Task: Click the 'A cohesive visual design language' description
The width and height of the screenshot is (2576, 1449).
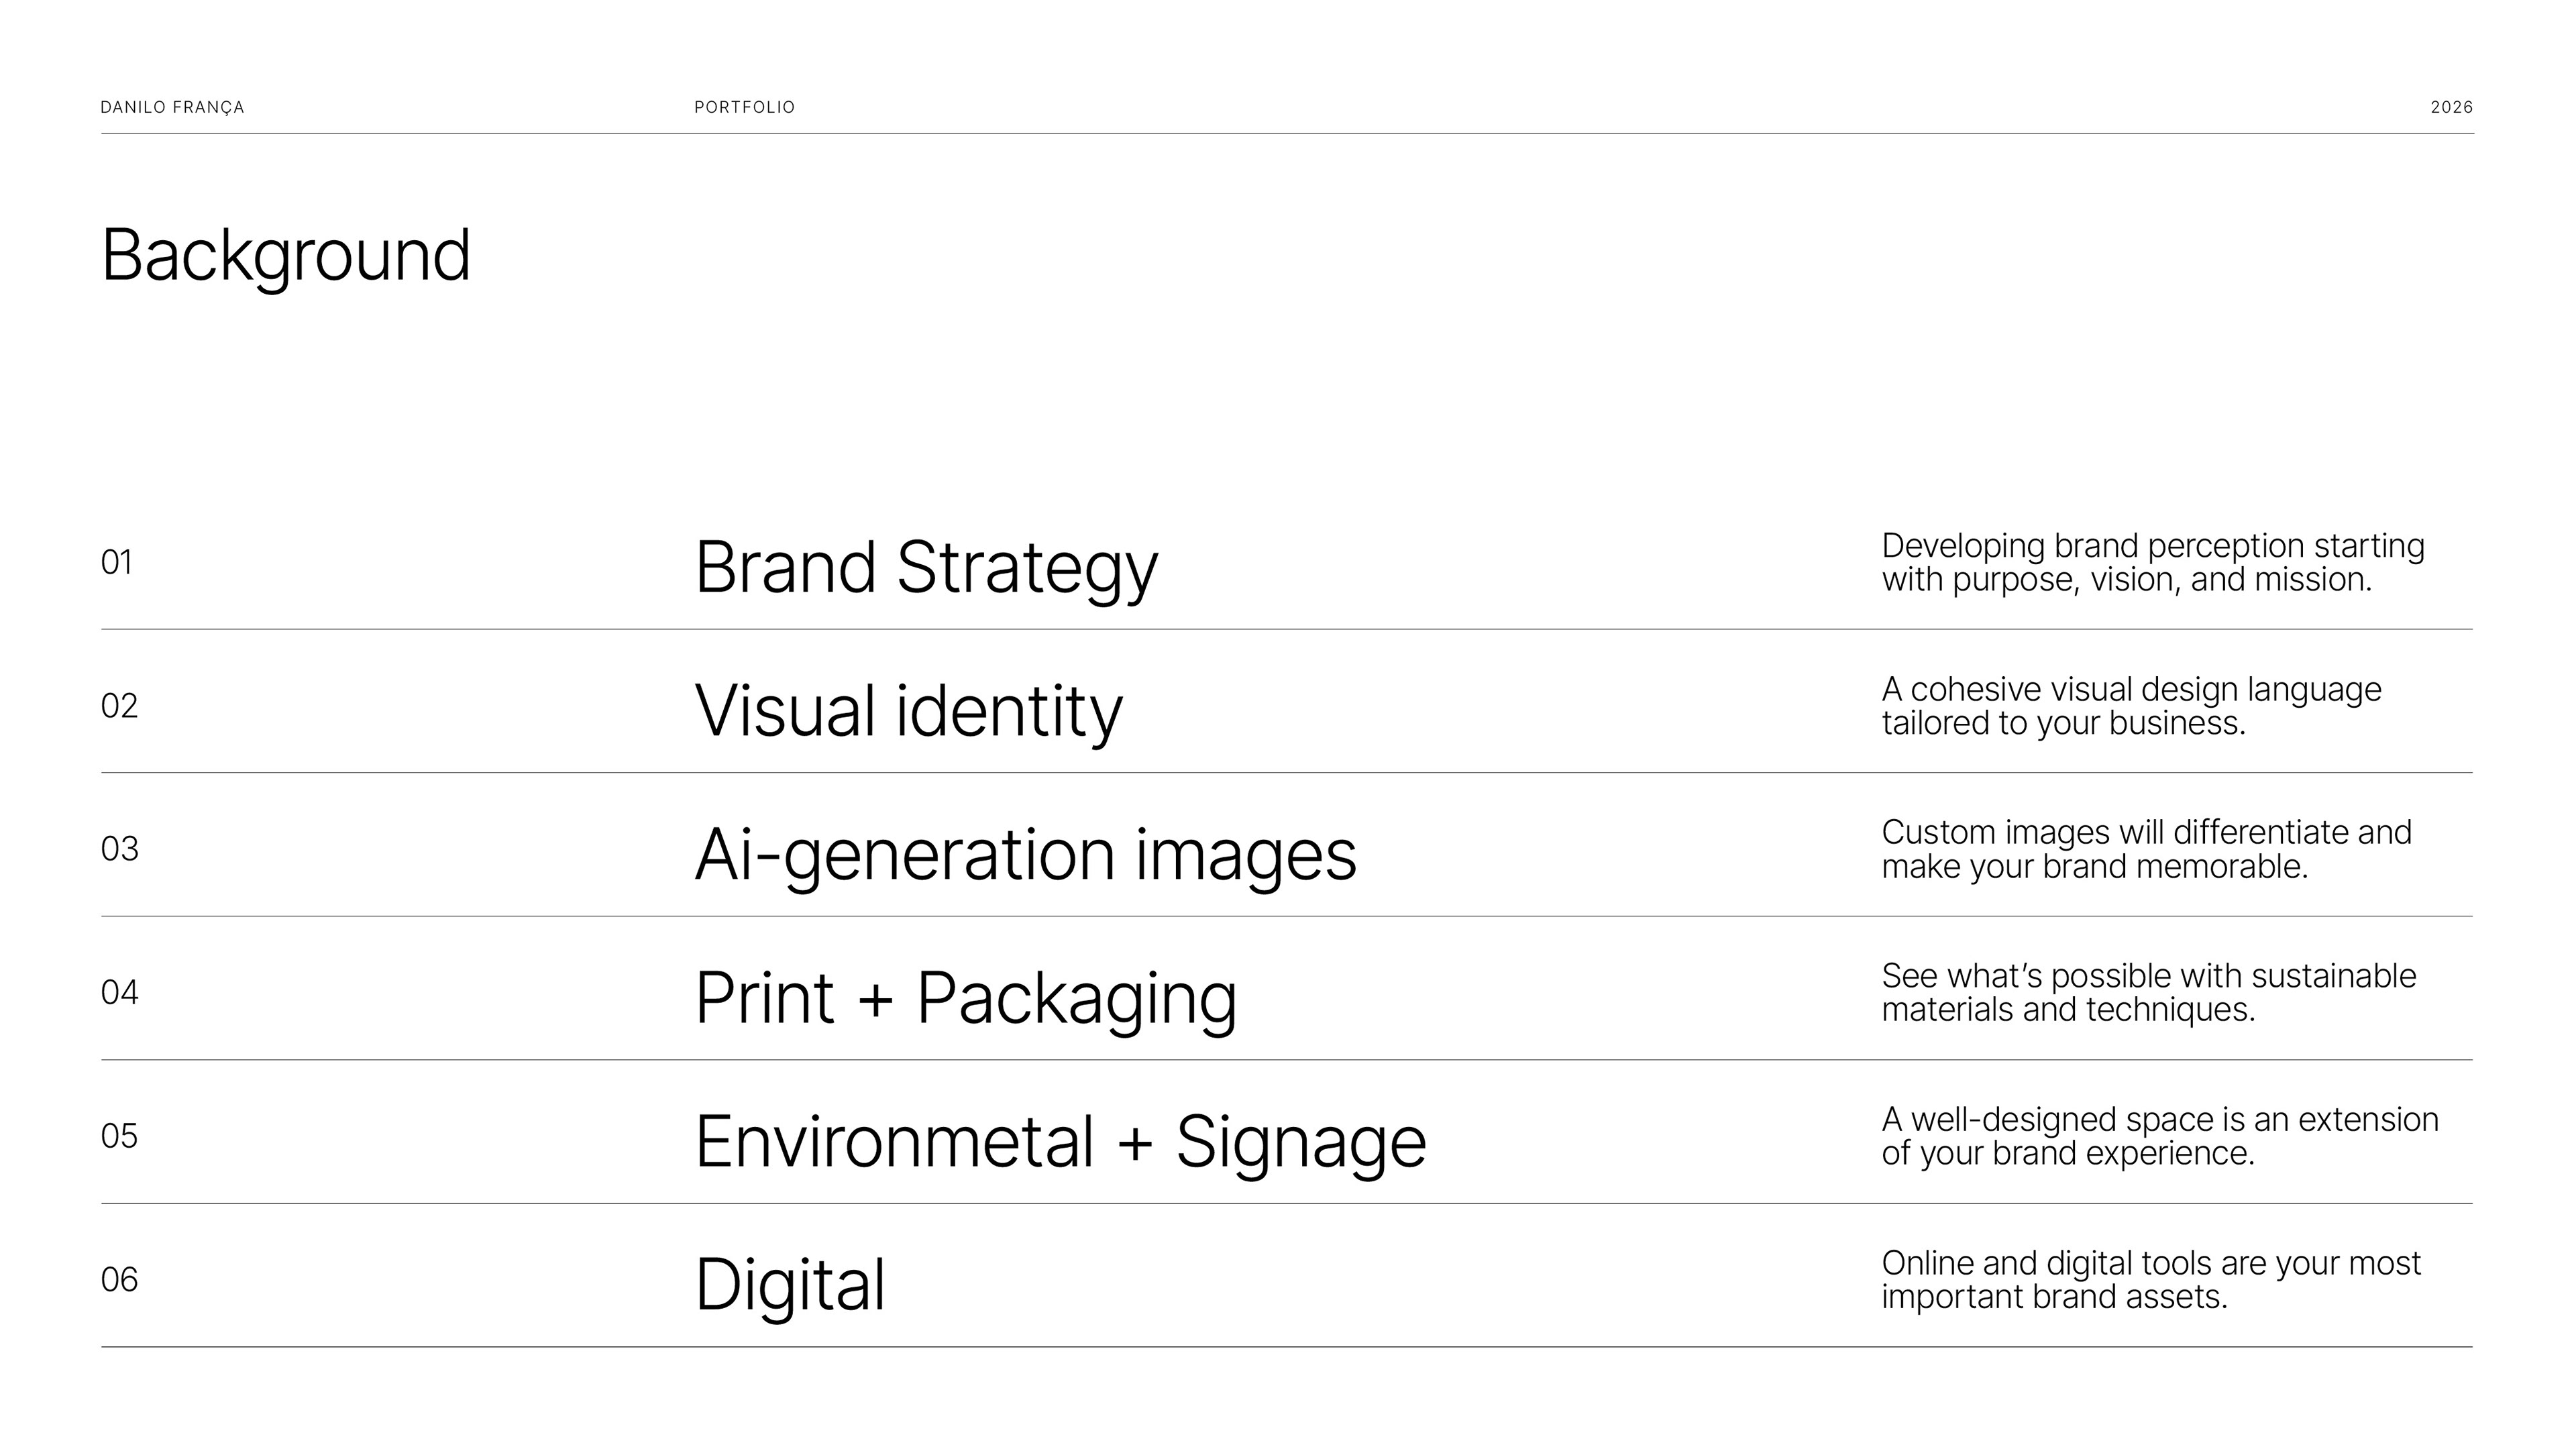Action: coord(2132,706)
